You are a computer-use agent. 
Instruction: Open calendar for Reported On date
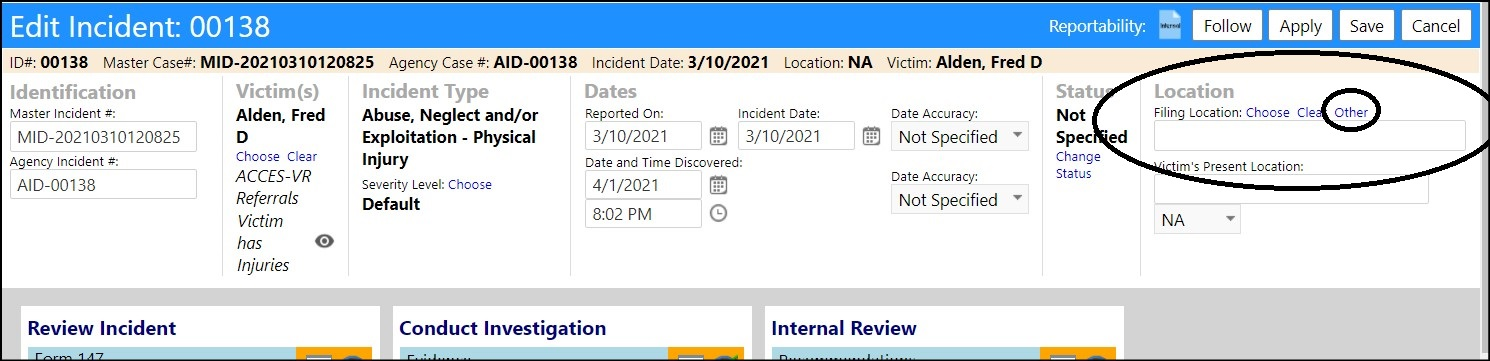tap(718, 136)
